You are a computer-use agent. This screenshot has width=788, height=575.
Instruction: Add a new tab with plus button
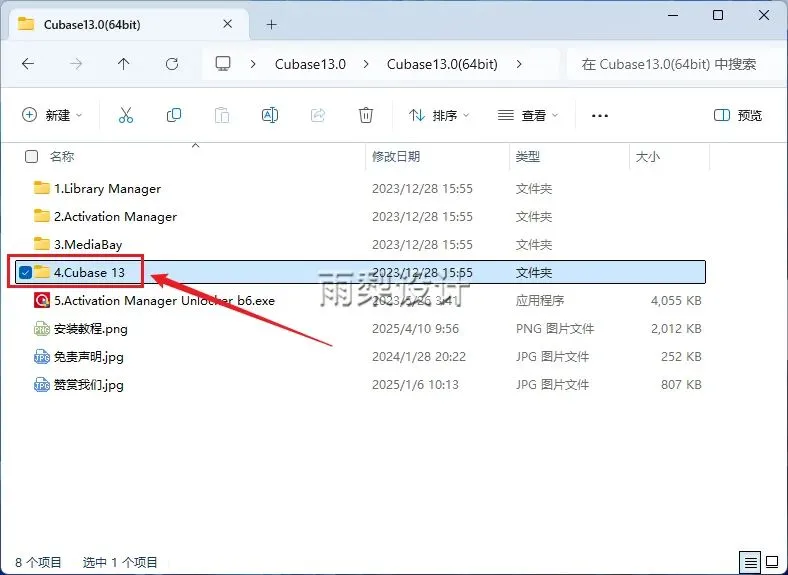(271, 24)
